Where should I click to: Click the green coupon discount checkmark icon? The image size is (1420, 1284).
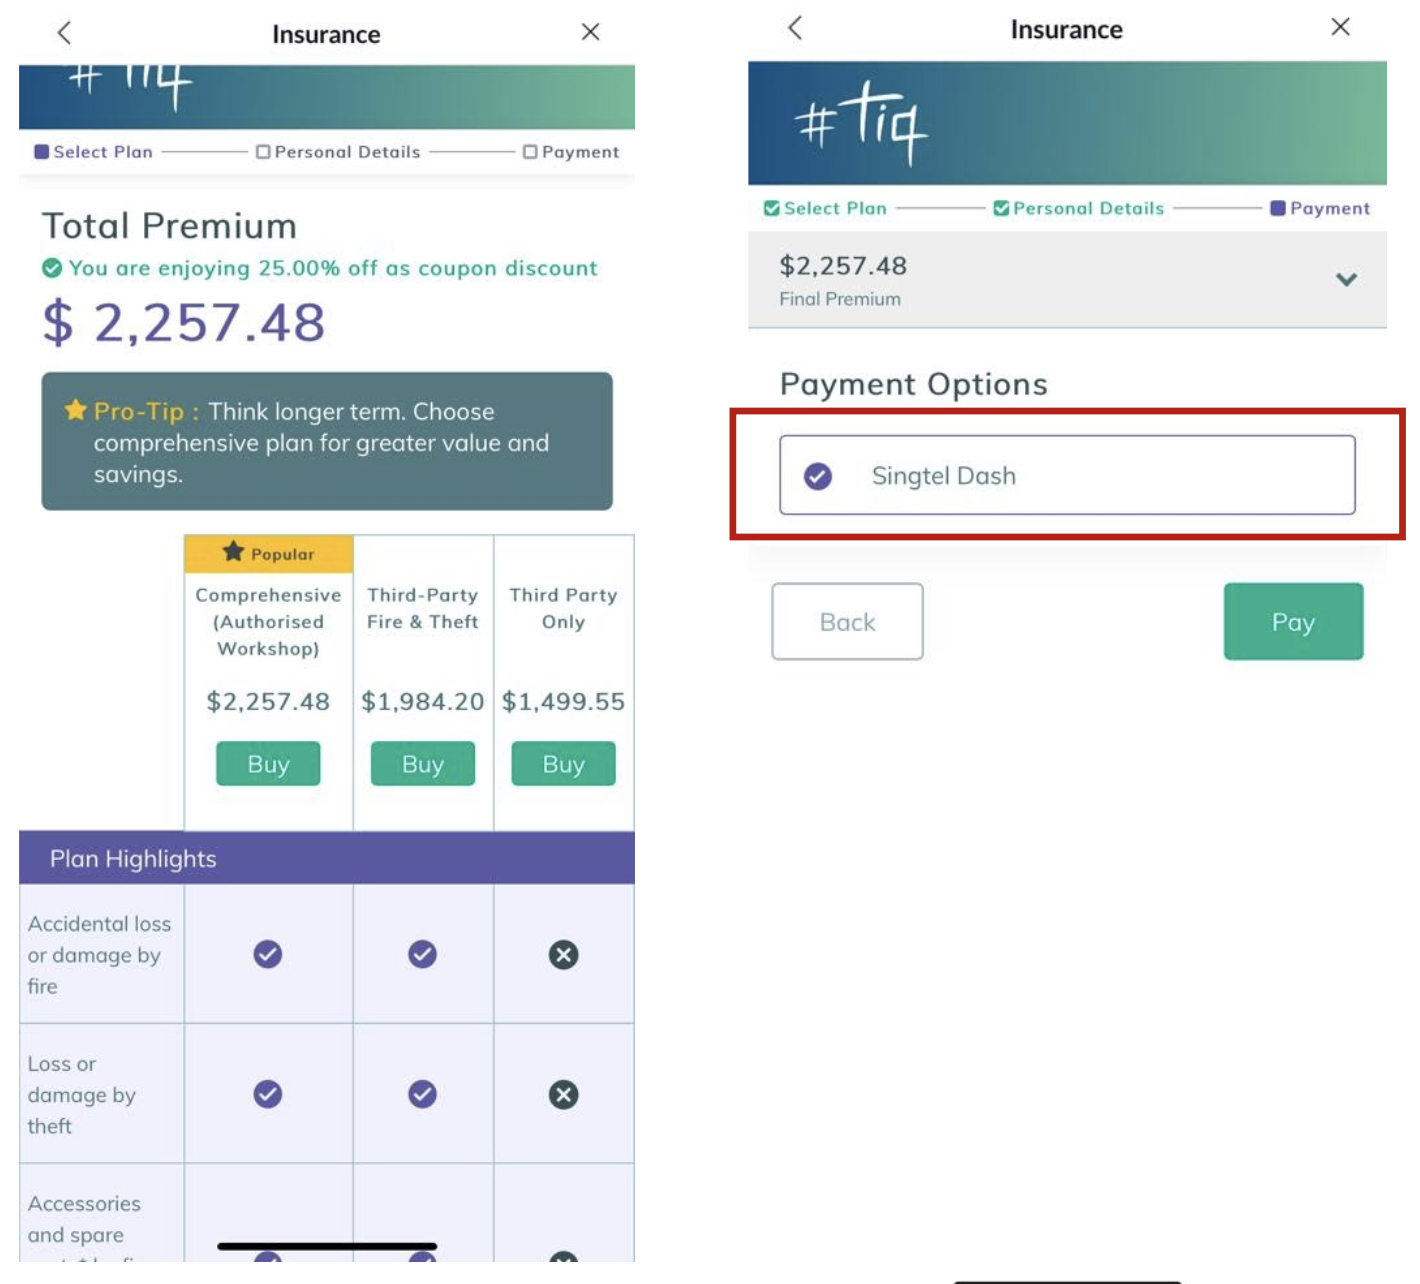52,268
